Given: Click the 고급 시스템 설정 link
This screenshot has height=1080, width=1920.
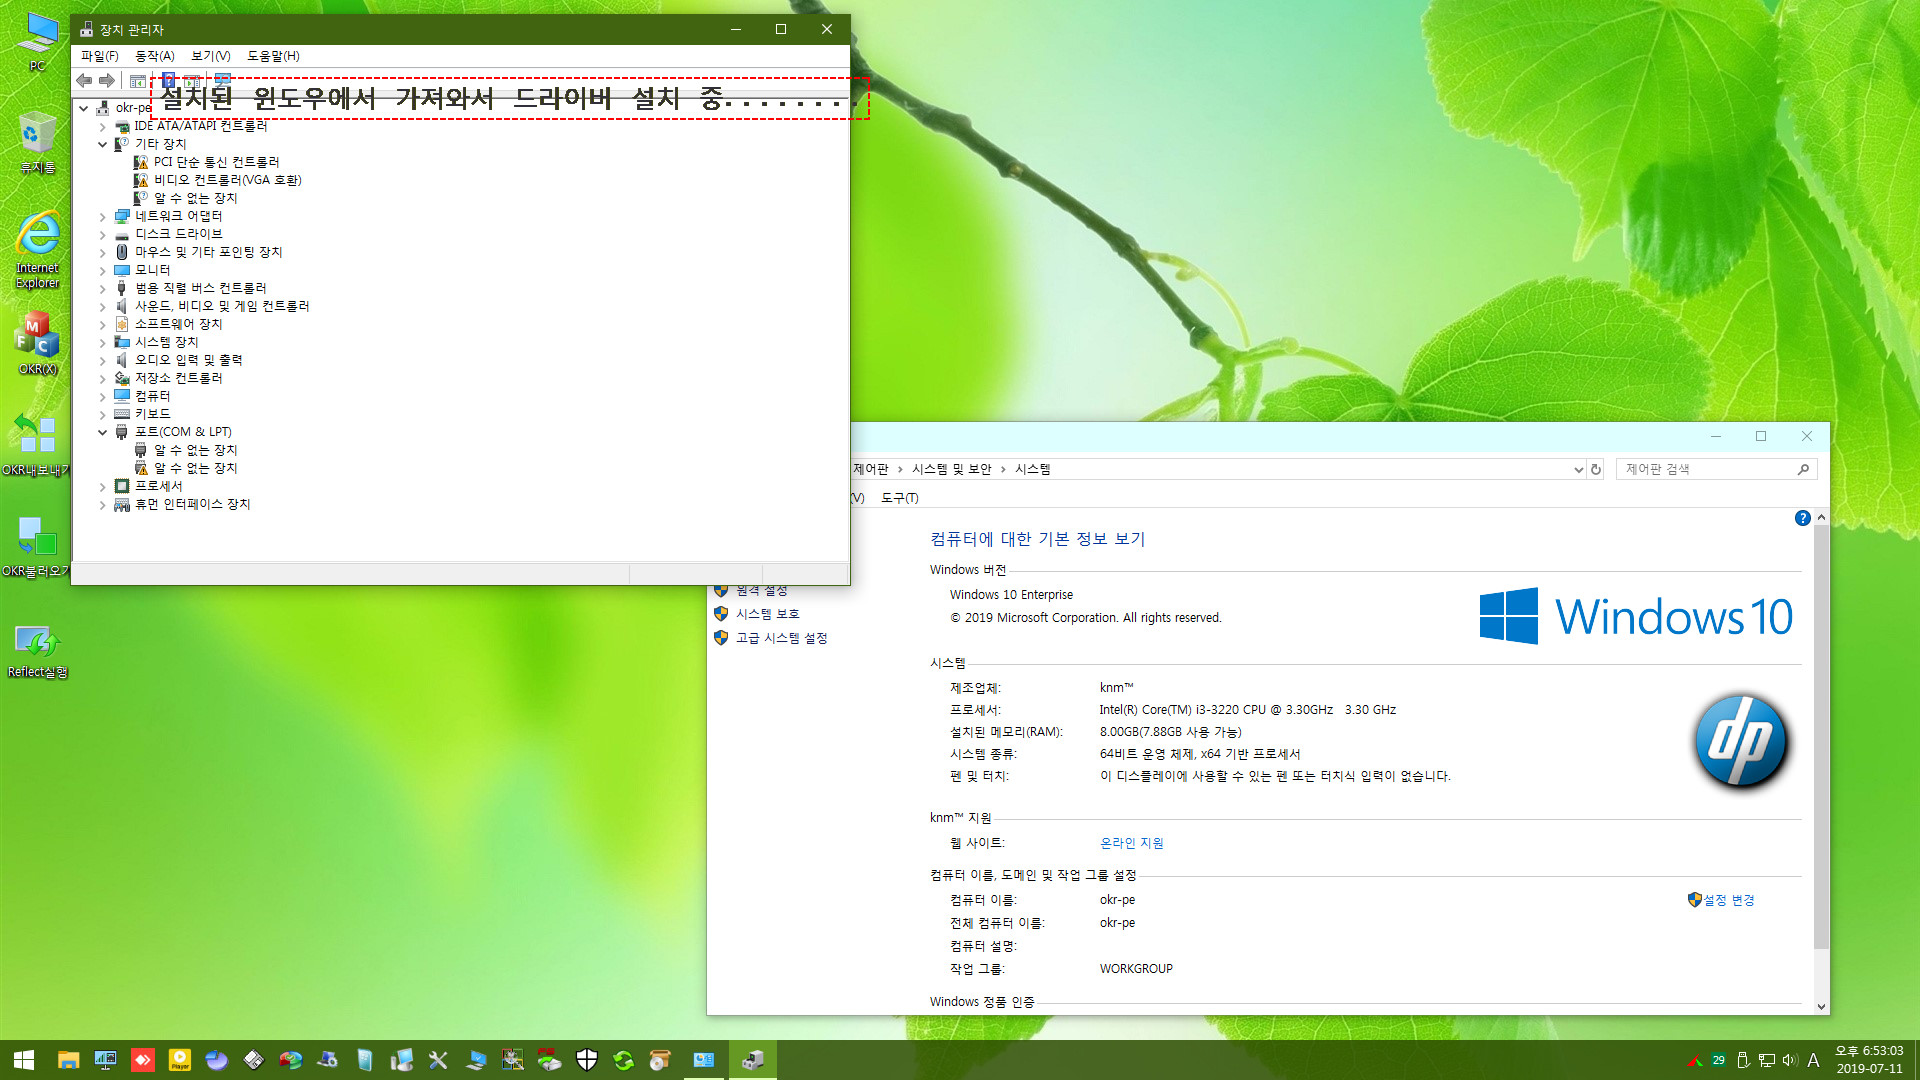Looking at the screenshot, I should 782,638.
